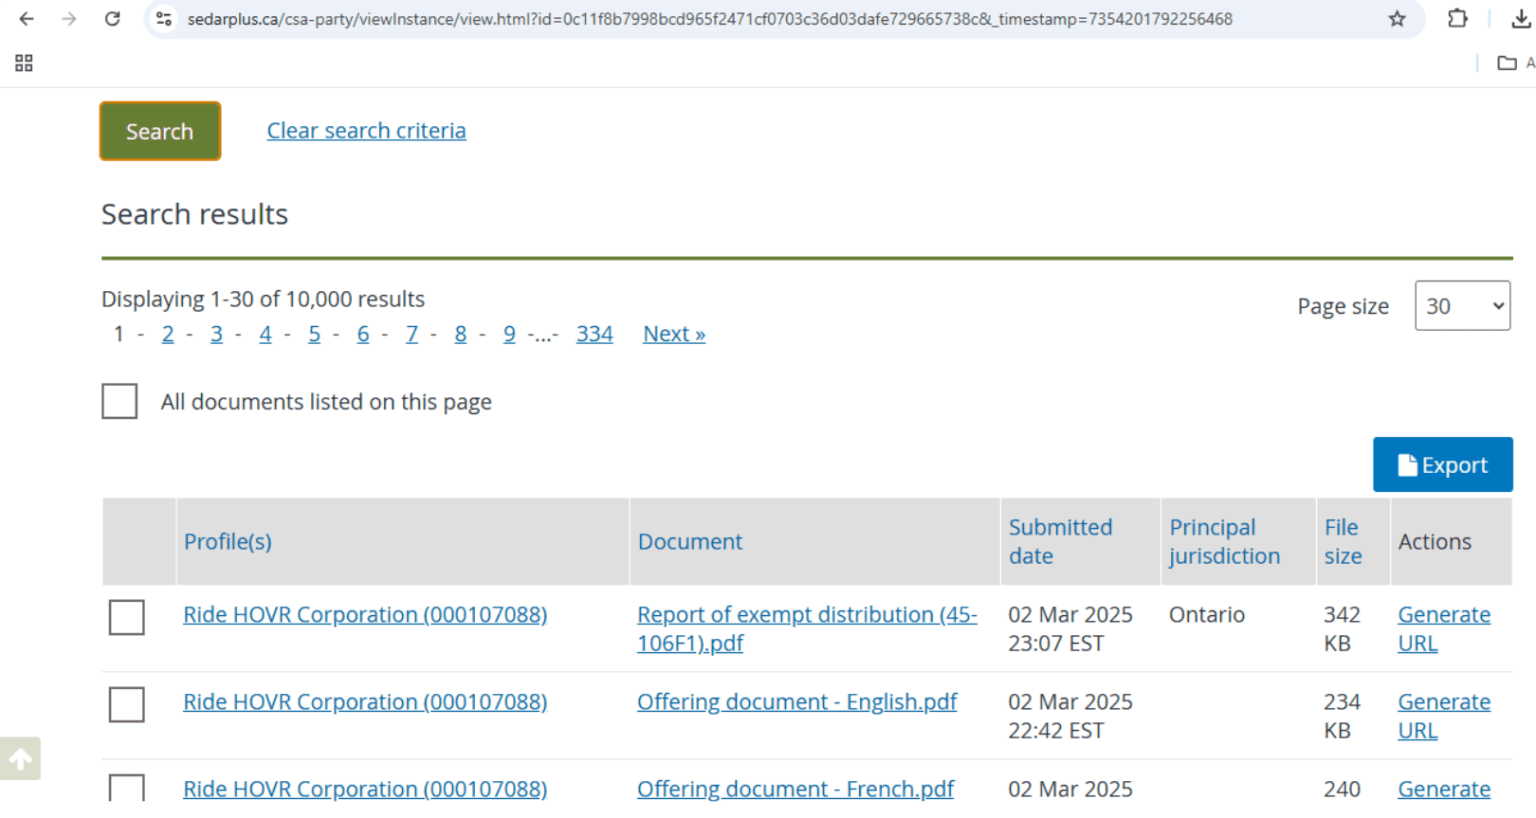Bookmark this page using the star icon

pyautogui.click(x=1397, y=19)
